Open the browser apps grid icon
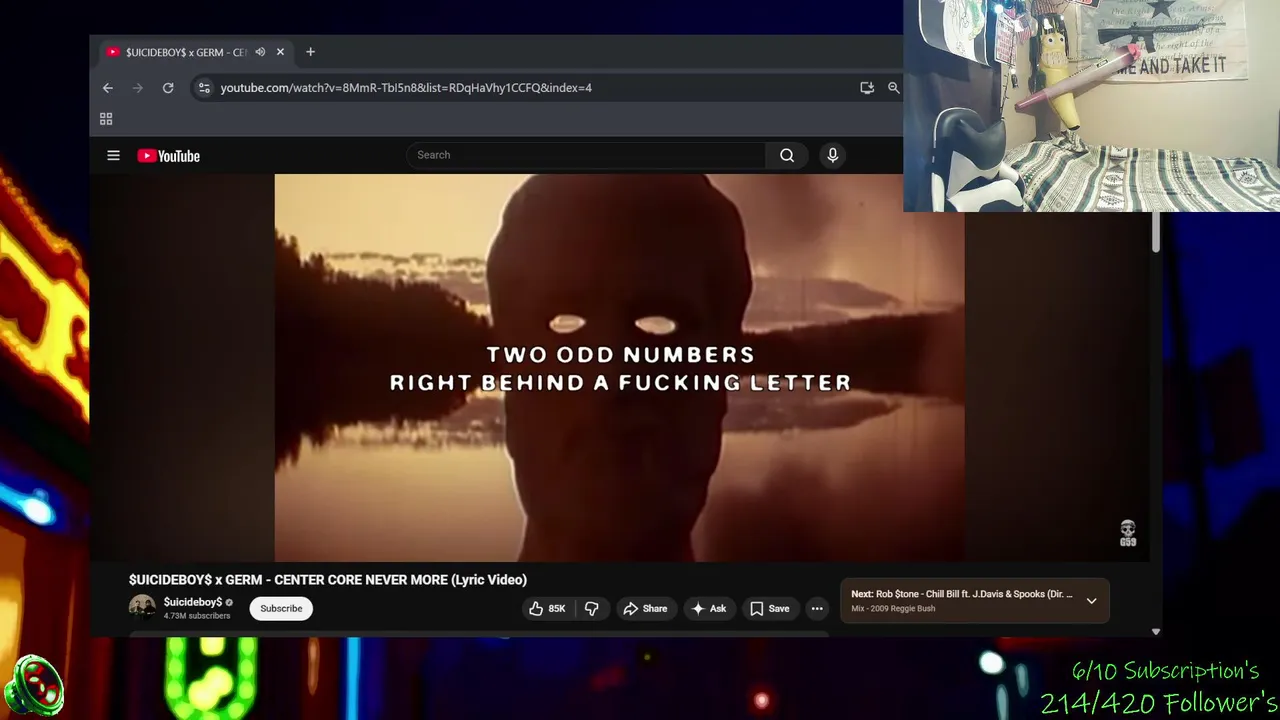This screenshot has height=720, width=1280. coord(106,119)
